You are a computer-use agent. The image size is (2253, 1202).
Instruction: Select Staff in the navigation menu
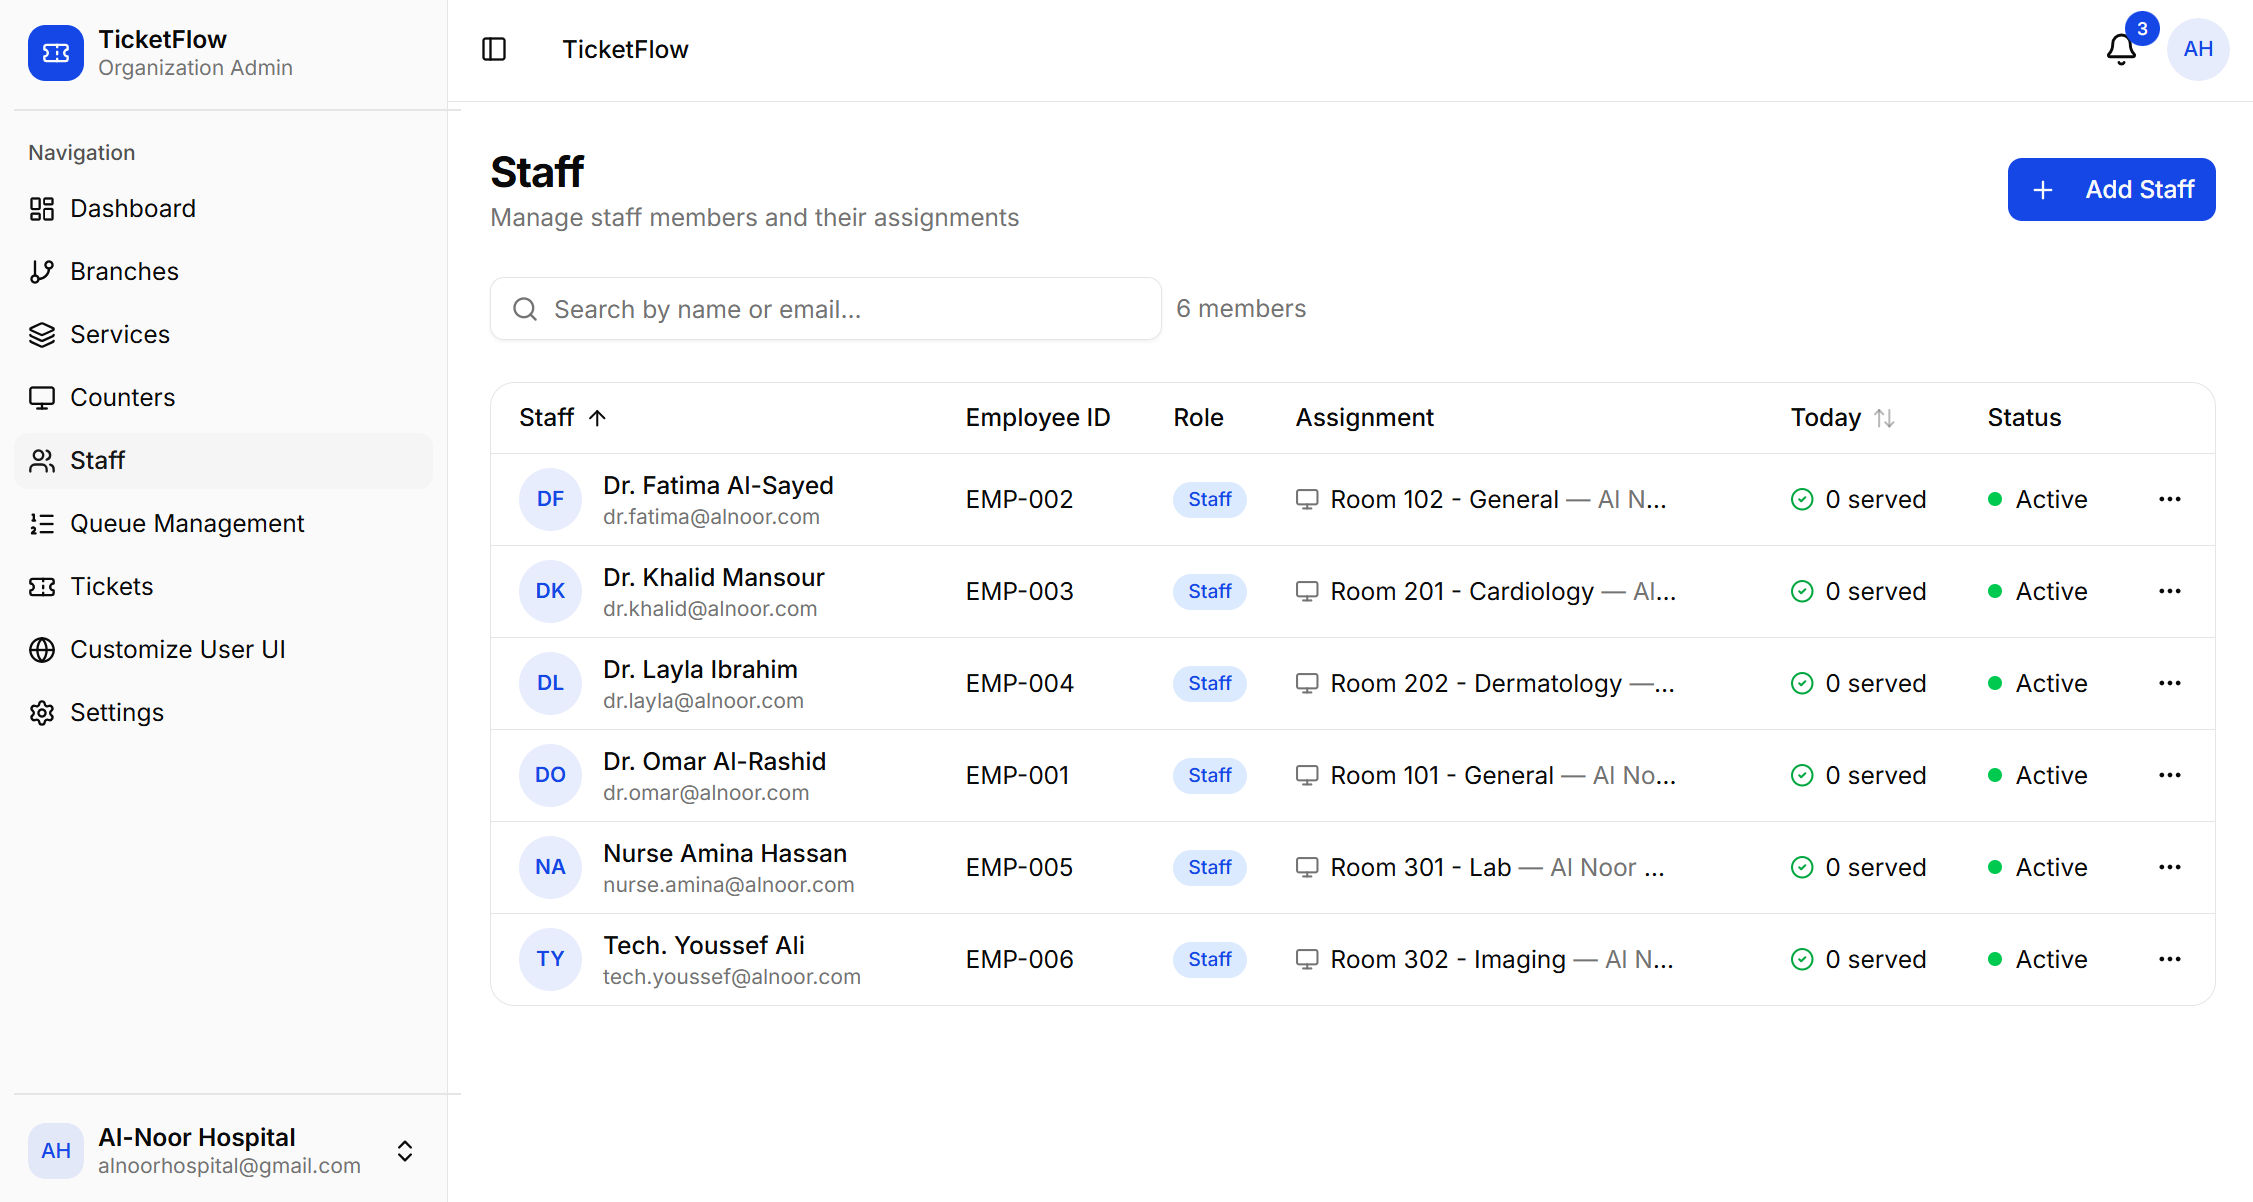96,460
